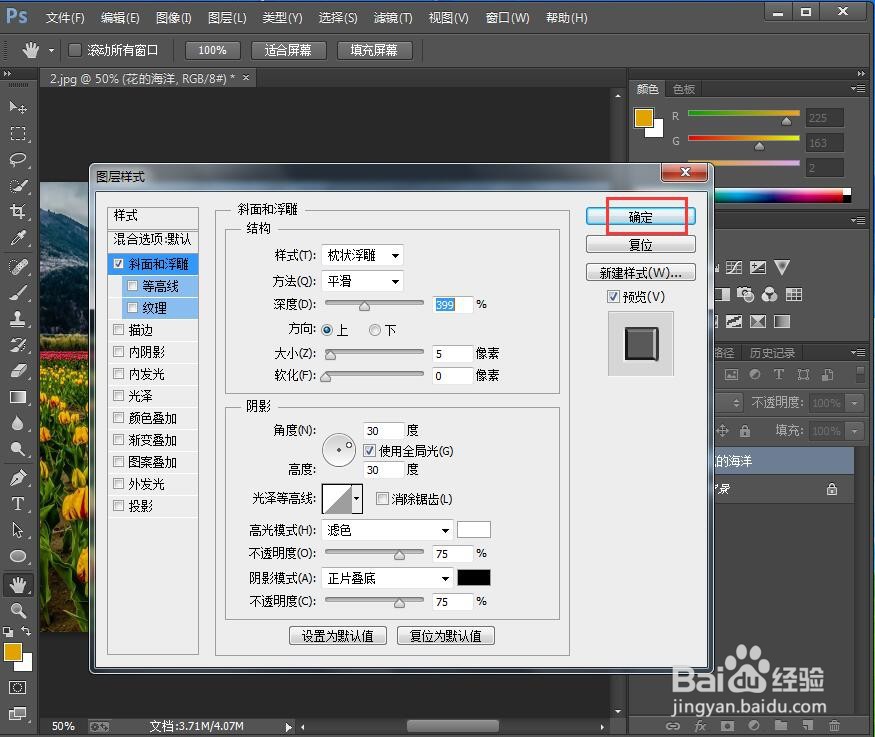Screen dimensions: 875x737
Task: Click 复位为默认值 button
Action: [445, 635]
